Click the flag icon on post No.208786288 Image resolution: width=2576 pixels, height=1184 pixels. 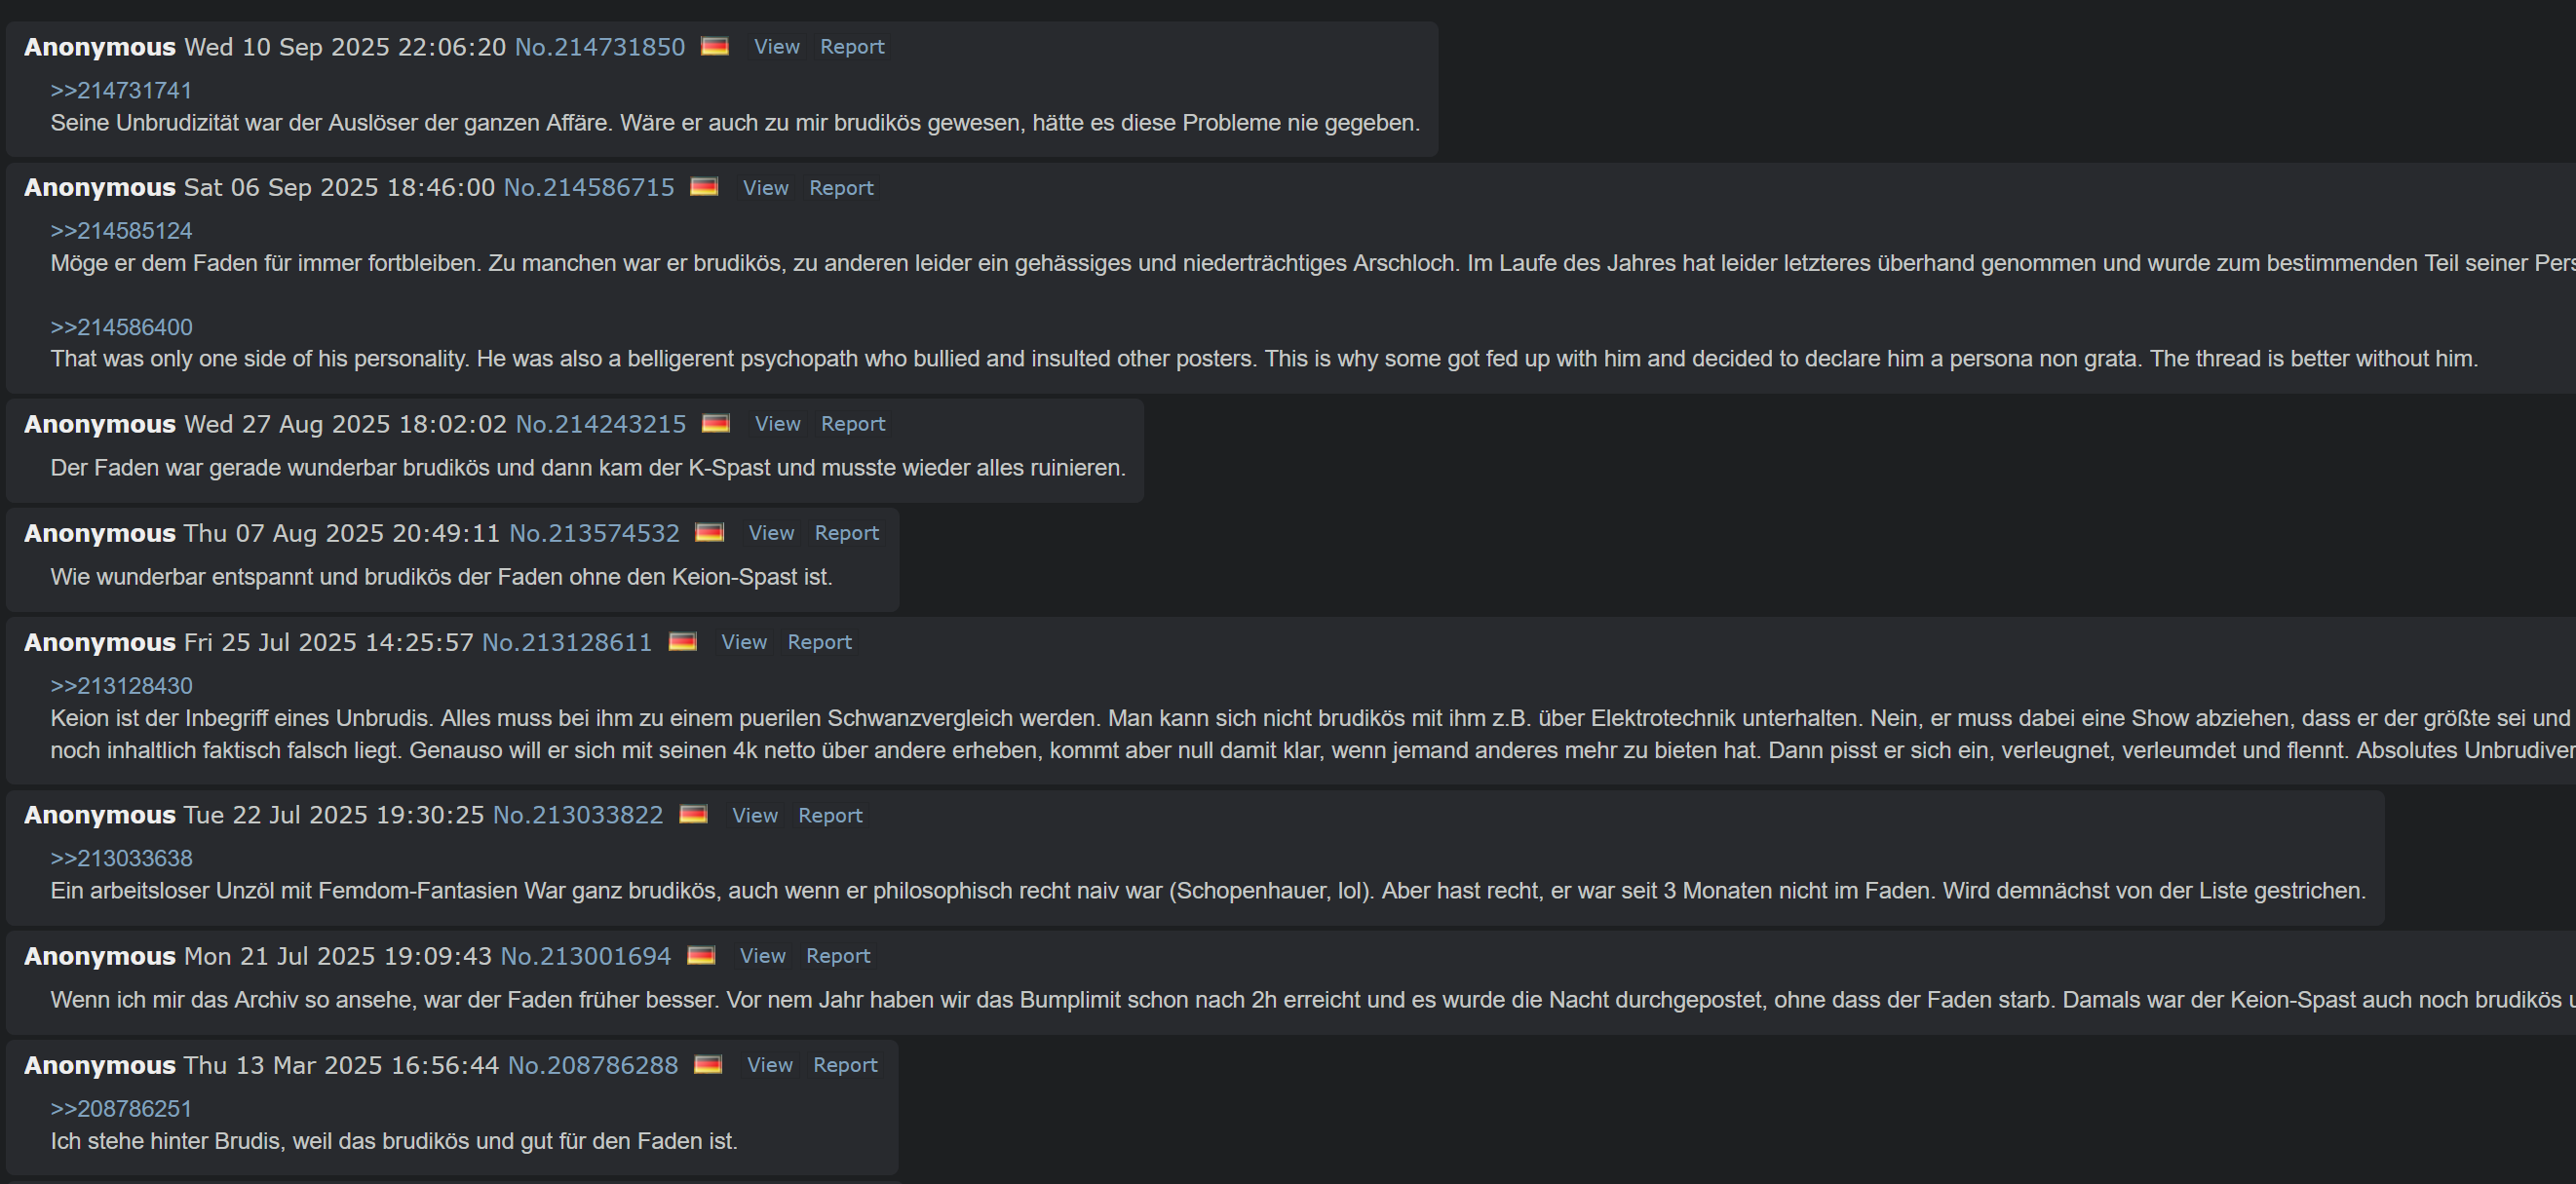point(708,1064)
